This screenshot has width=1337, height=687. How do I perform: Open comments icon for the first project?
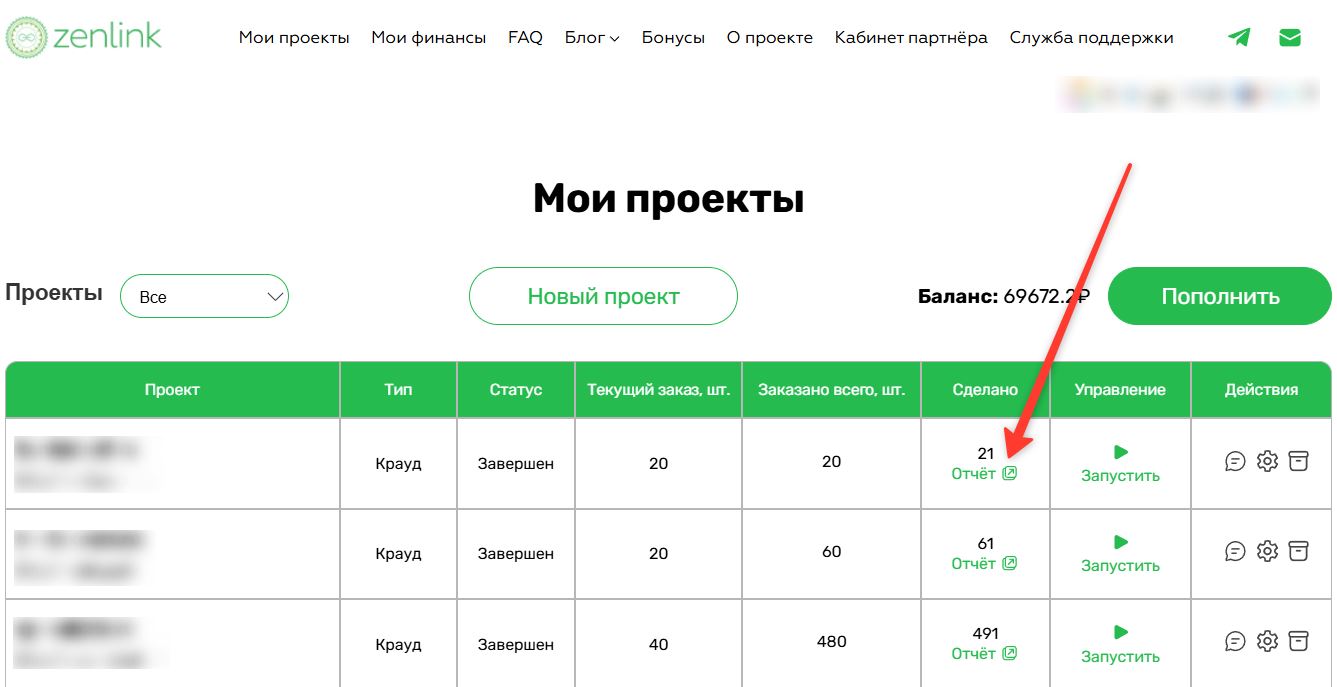tap(1235, 461)
